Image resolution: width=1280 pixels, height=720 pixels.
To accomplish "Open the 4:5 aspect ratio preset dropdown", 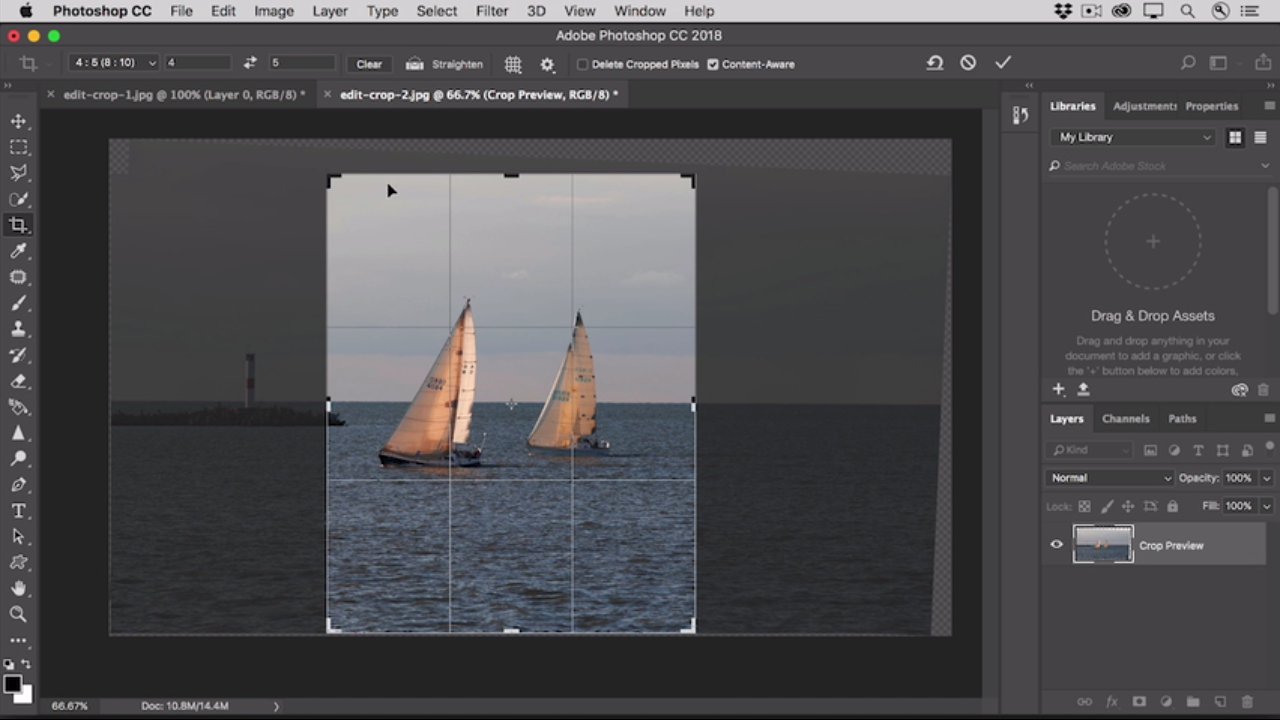I will click(113, 63).
